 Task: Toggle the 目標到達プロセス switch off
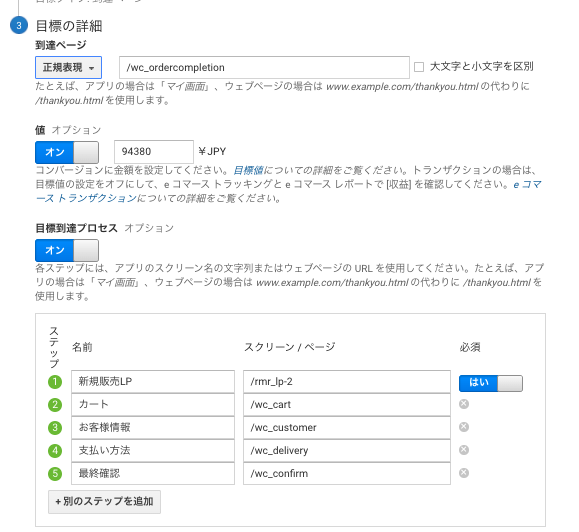click(x=67, y=250)
